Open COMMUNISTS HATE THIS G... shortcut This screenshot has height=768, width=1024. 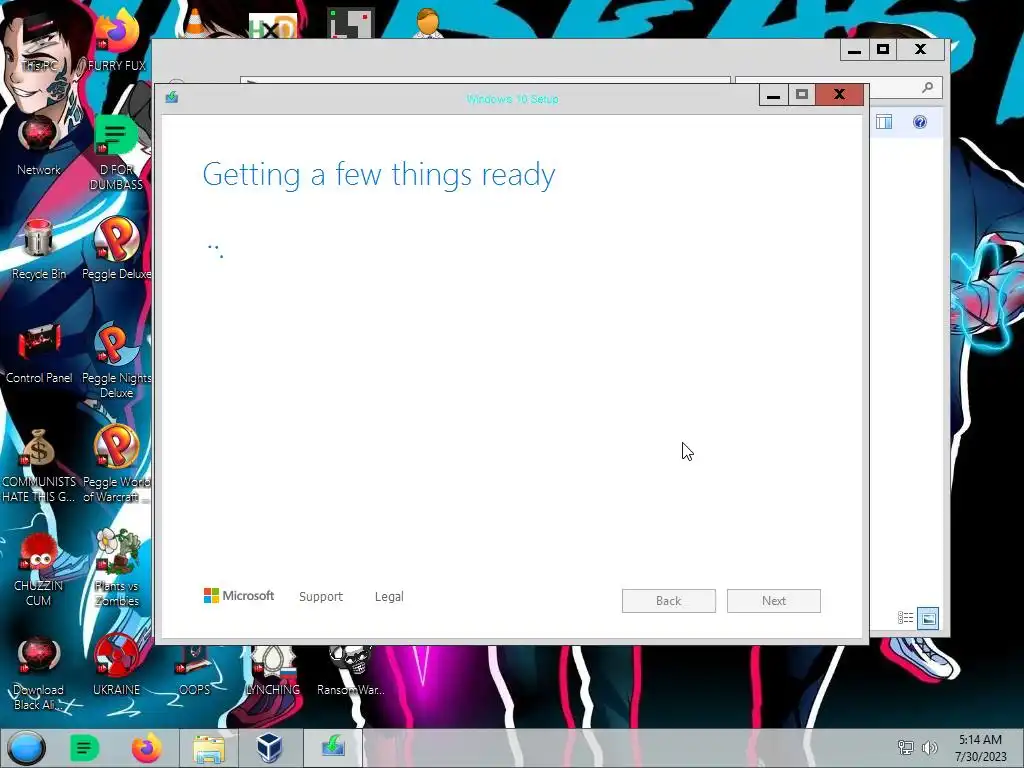pos(39,464)
